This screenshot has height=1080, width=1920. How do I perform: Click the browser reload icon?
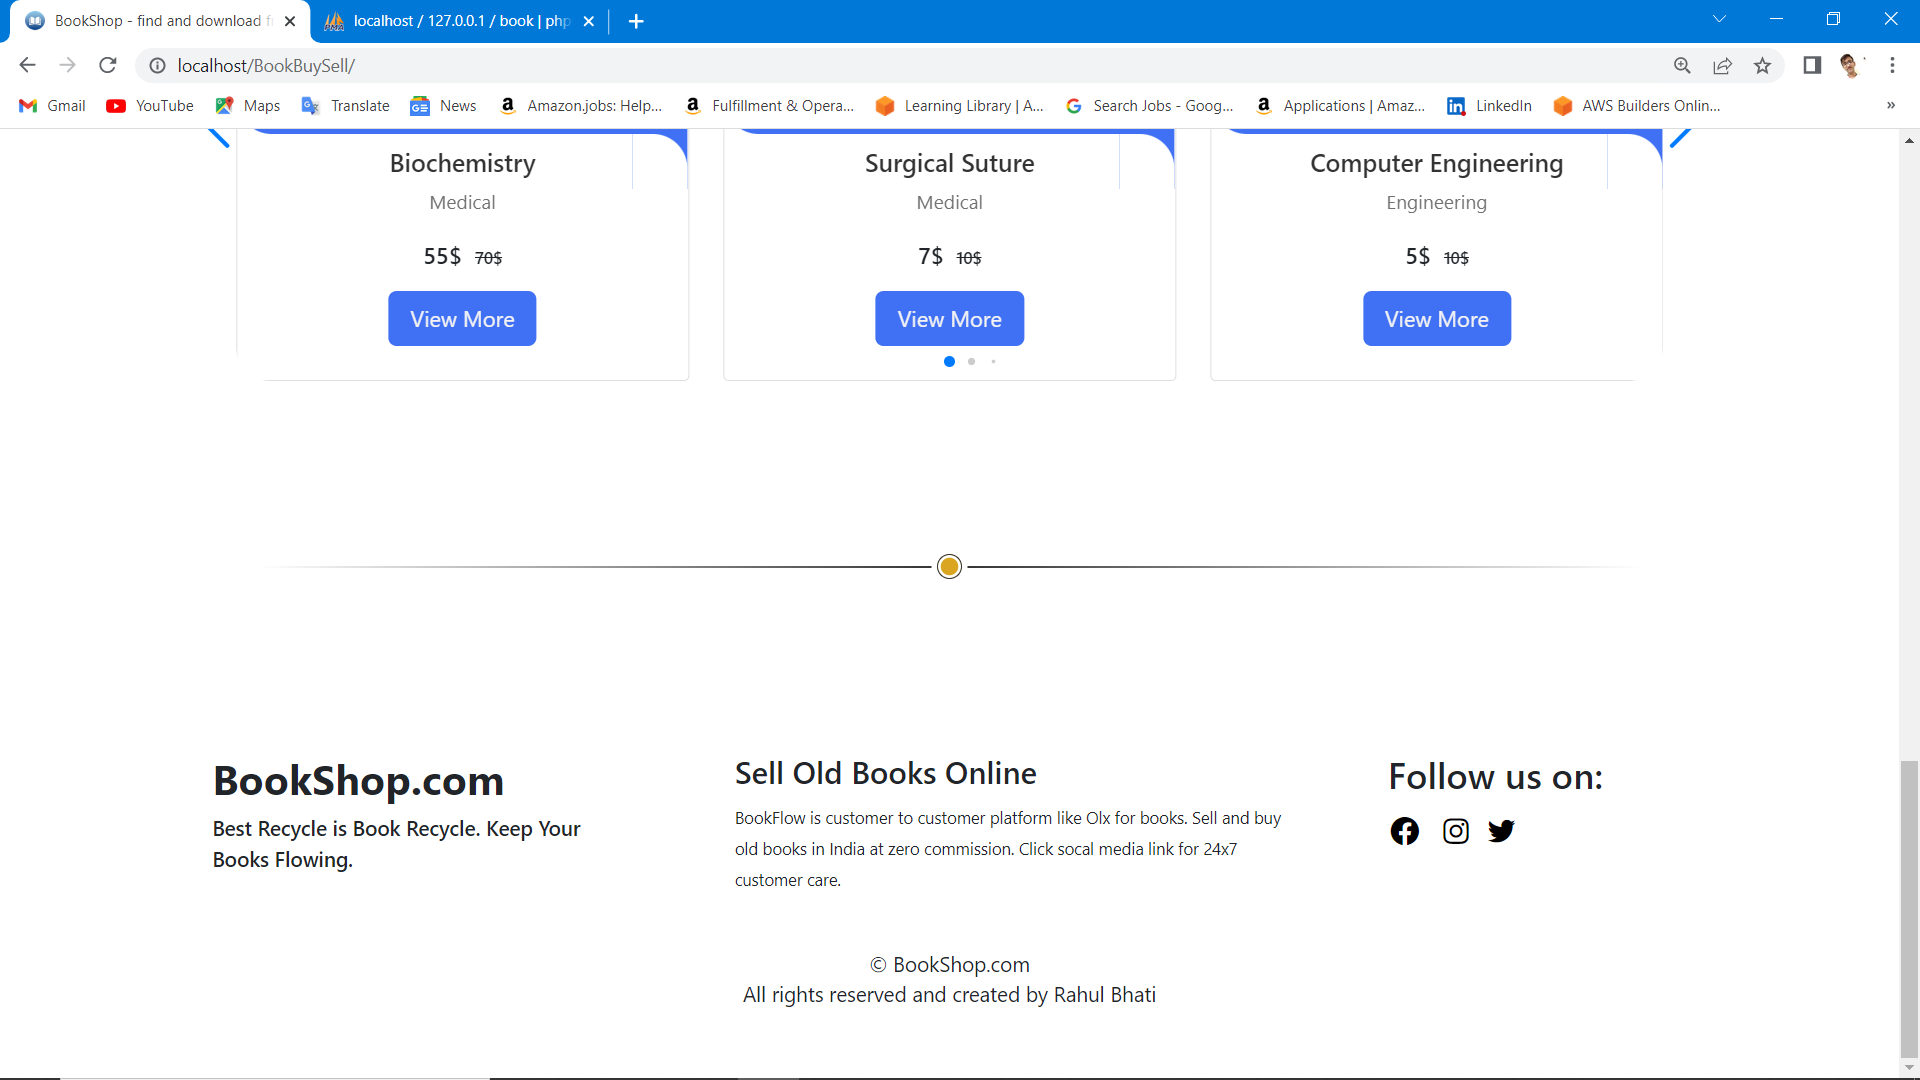pos(108,66)
